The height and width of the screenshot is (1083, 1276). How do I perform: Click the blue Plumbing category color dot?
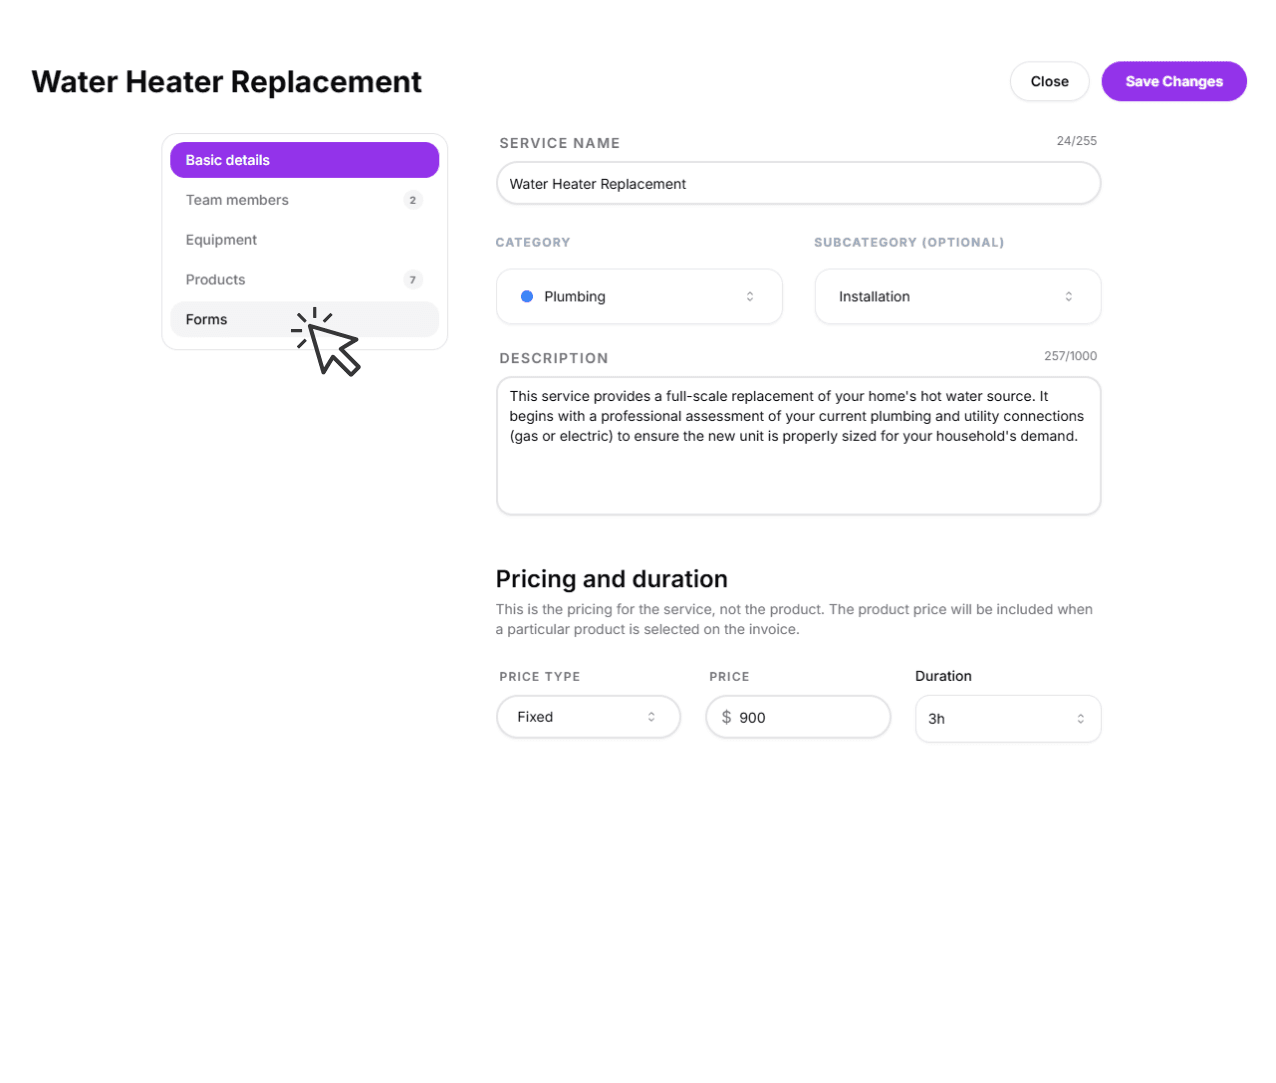pos(527,296)
